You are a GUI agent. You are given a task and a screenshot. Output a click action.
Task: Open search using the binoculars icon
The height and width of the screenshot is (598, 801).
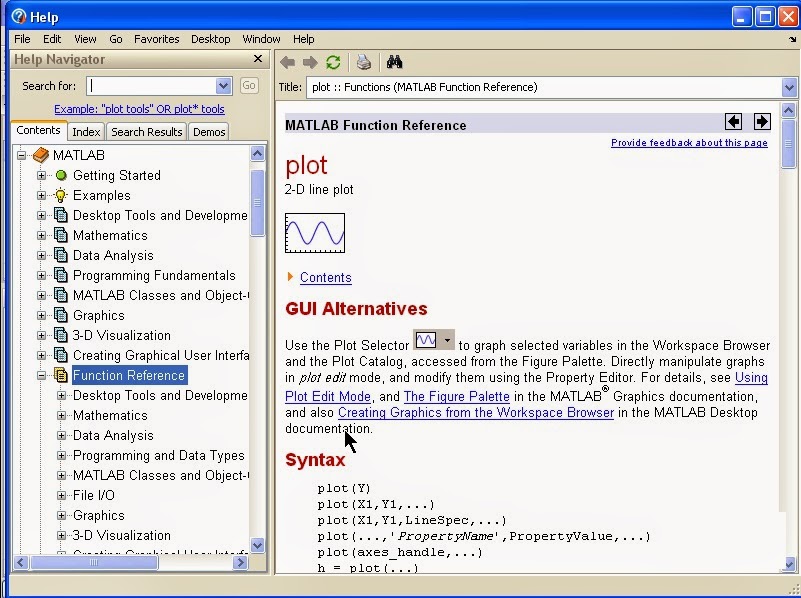[x=393, y=61]
